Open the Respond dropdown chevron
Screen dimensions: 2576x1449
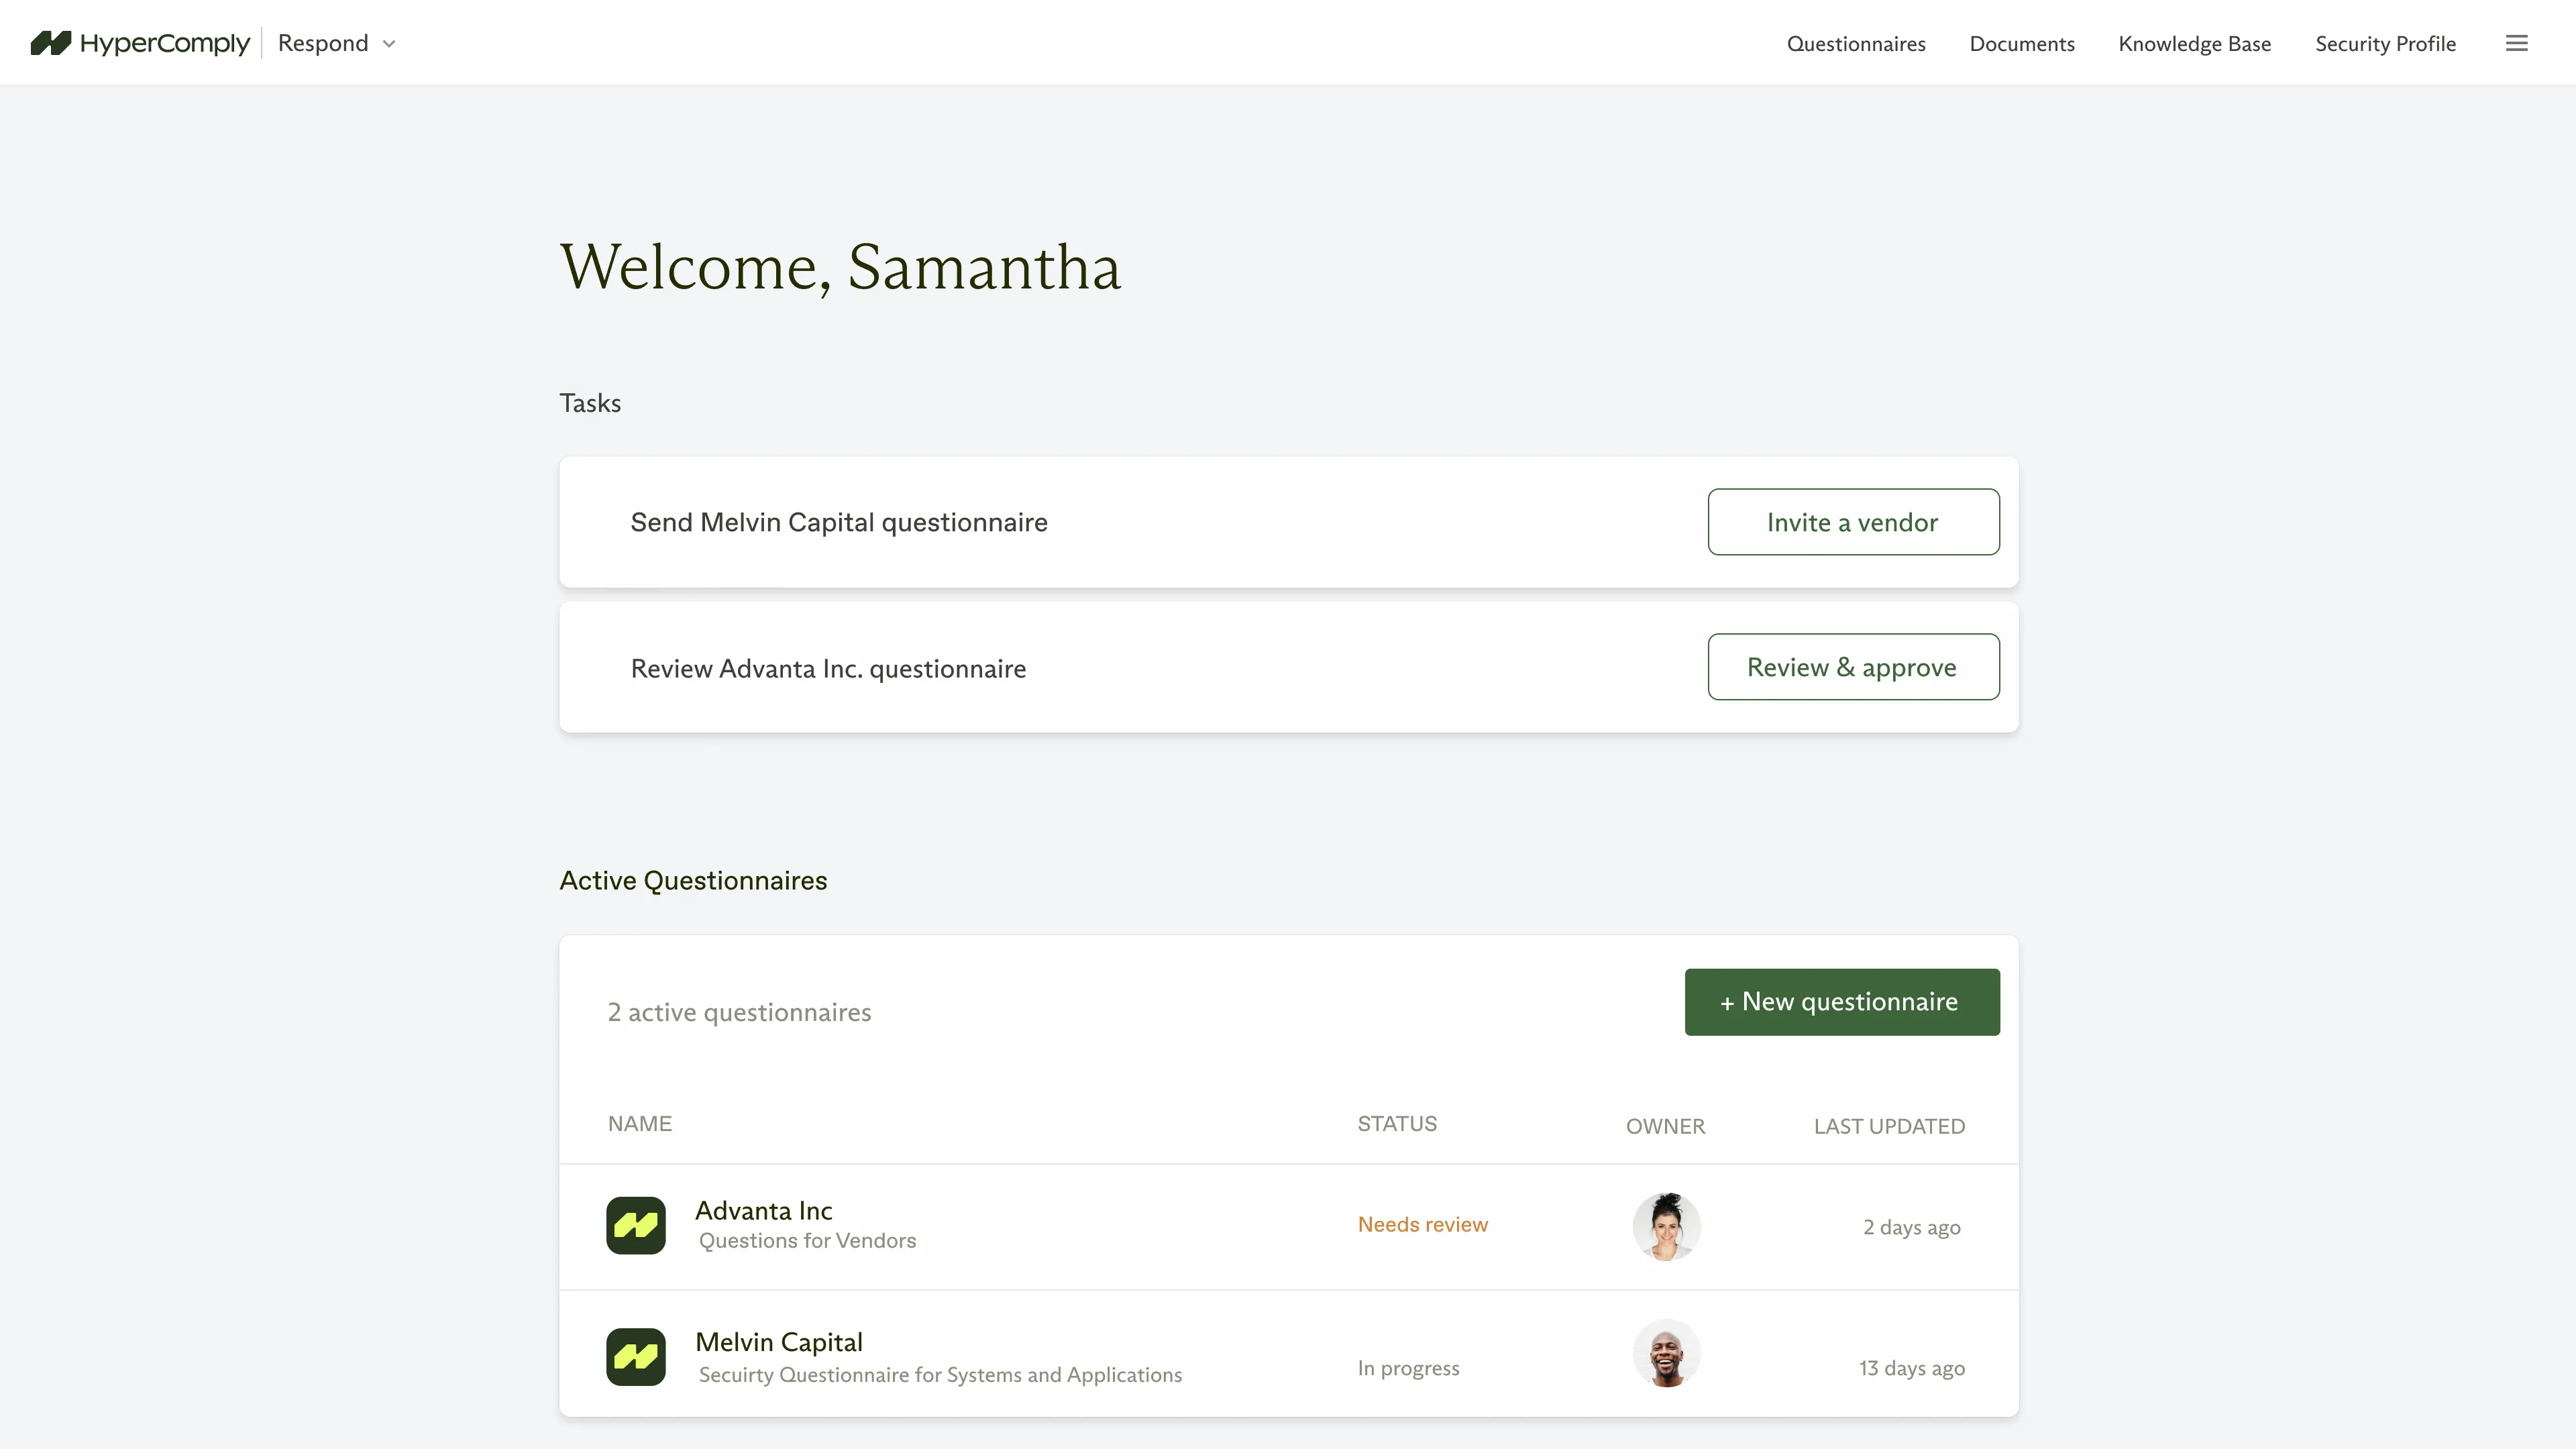[x=390, y=43]
